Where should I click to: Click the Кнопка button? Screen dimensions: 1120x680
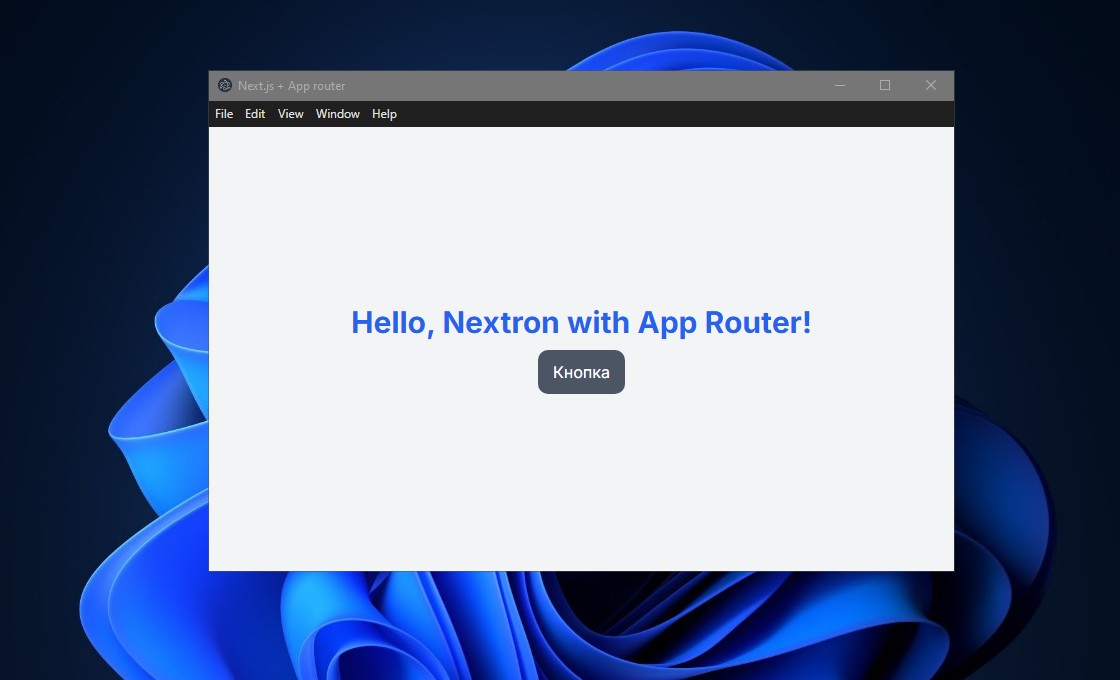[581, 371]
